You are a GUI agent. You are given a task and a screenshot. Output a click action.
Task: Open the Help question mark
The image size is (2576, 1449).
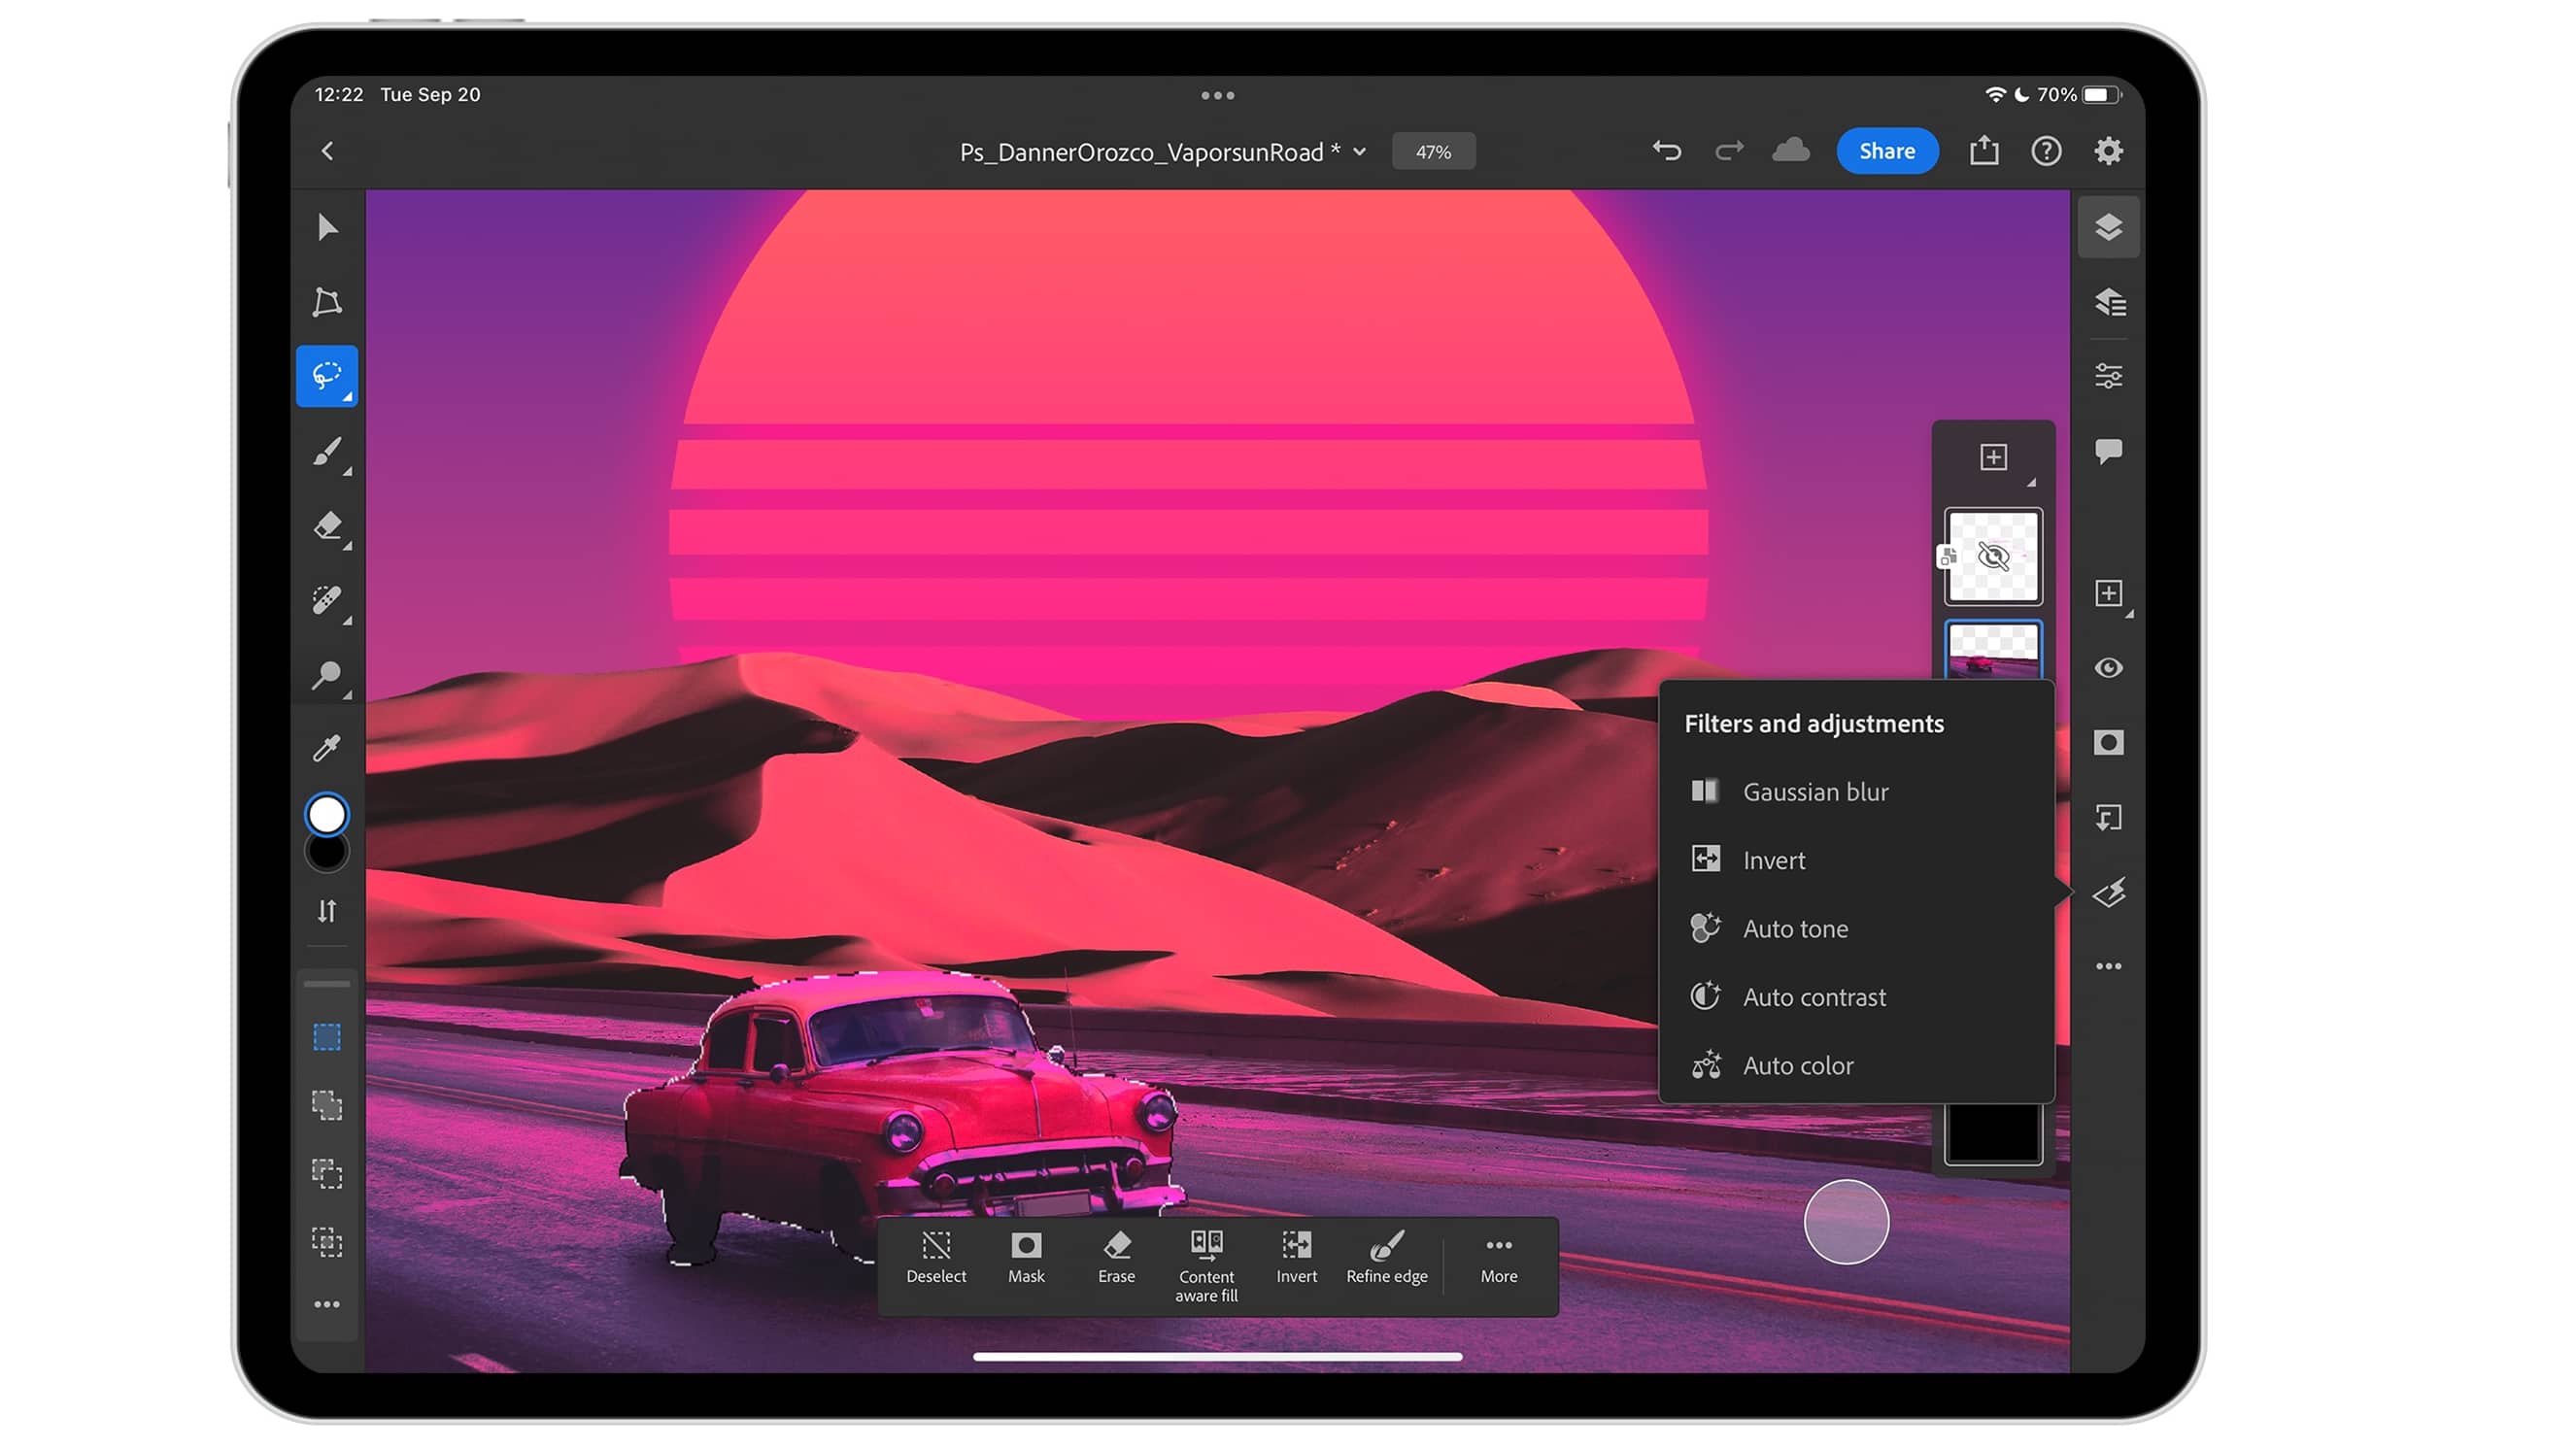click(2046, 151)
